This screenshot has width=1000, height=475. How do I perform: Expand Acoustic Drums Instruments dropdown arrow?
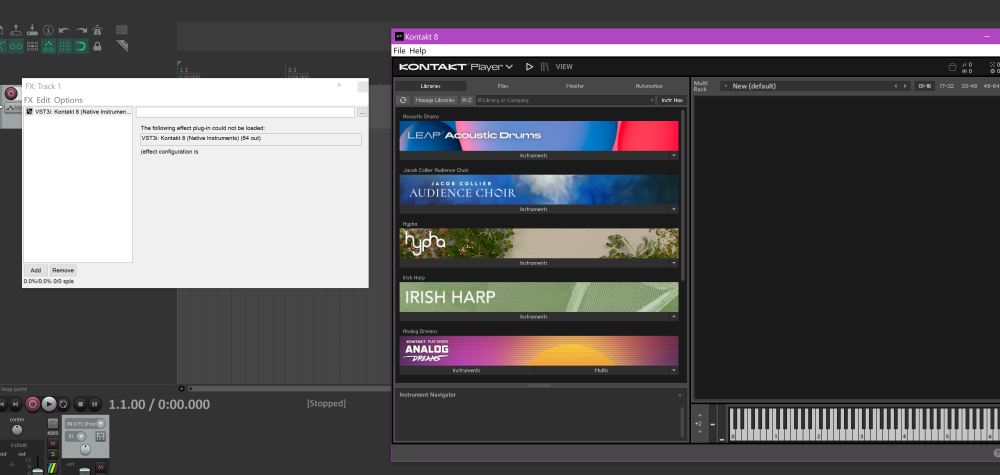pyautogui.click(x=673, y=156)
